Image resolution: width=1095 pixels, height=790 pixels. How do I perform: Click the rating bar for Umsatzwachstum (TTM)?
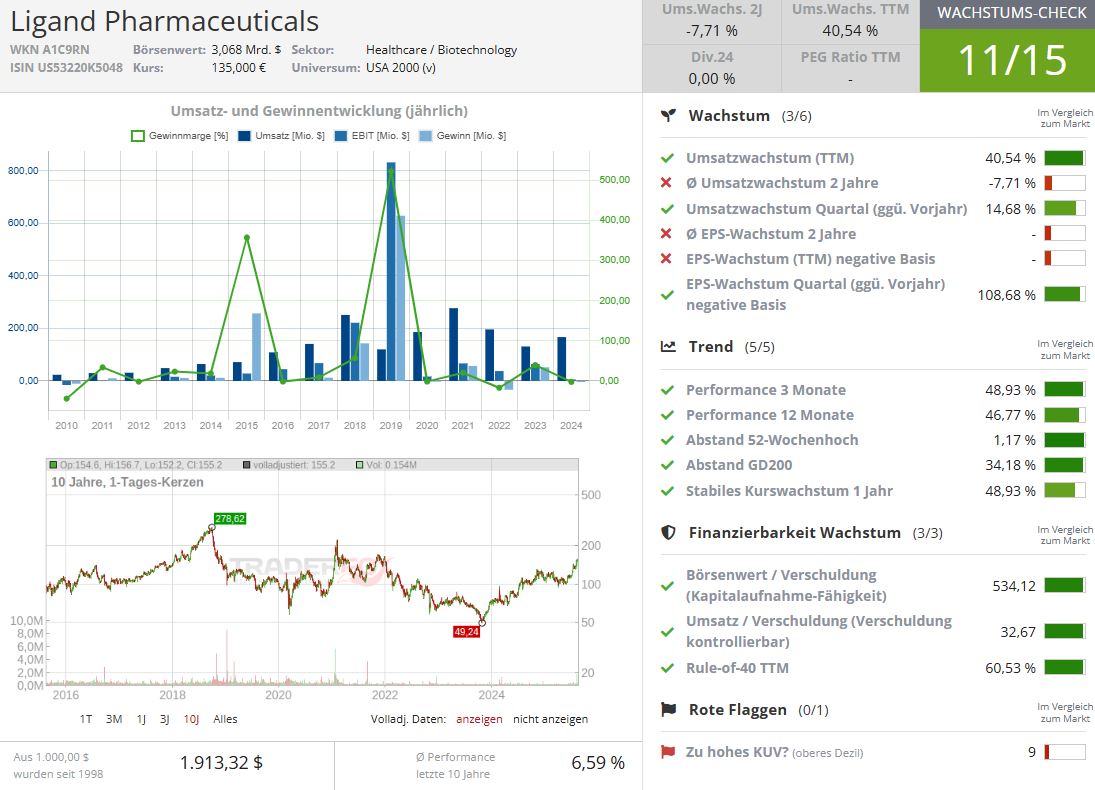click(1065, 158)
